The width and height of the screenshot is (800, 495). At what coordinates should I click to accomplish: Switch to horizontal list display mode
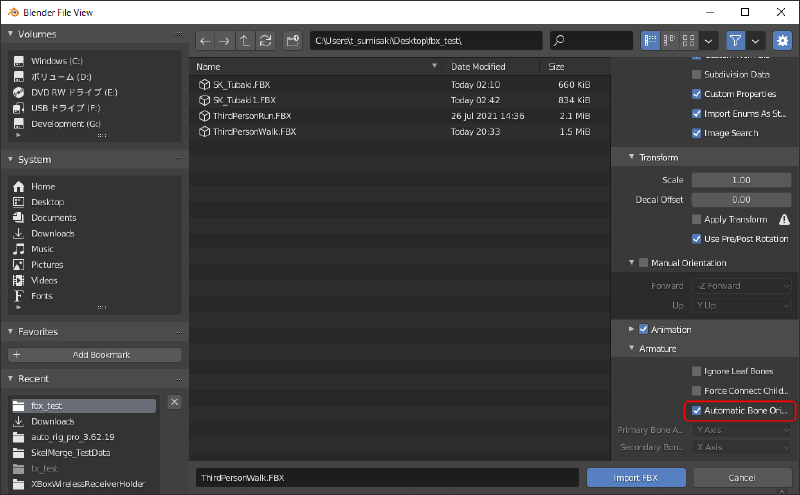coord(669,40)
